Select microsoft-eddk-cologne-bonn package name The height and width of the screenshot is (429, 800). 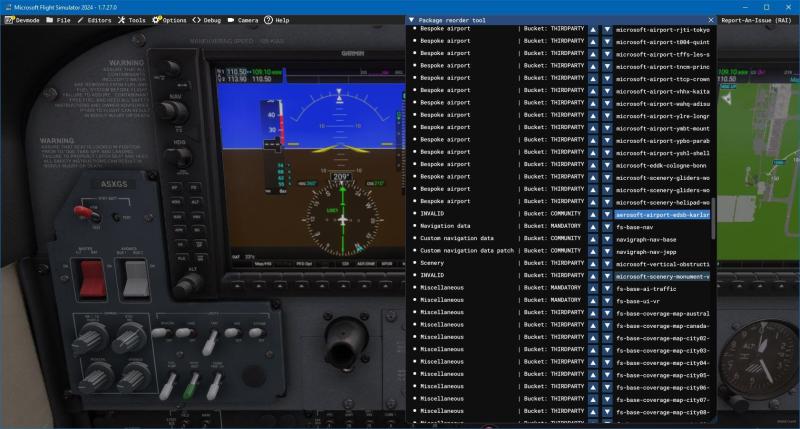point(661,165)
